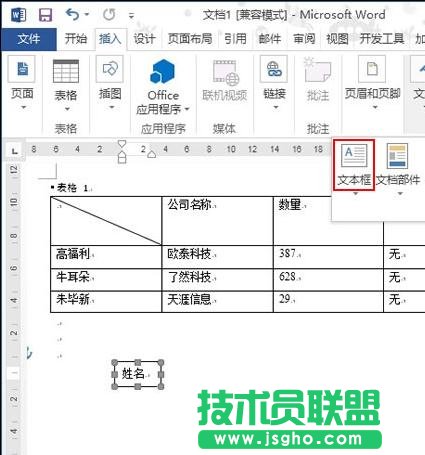
Task: Click the Word application icon
Action: click(x=18, y=15)
